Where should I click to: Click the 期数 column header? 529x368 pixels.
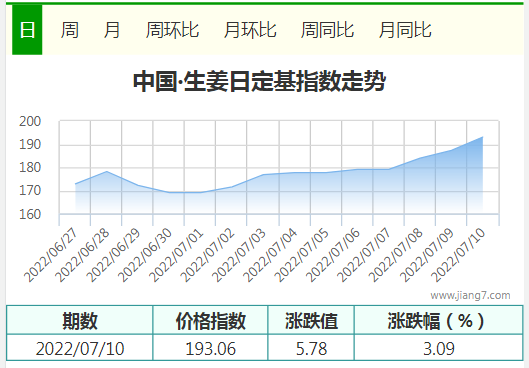click(80, 320)
